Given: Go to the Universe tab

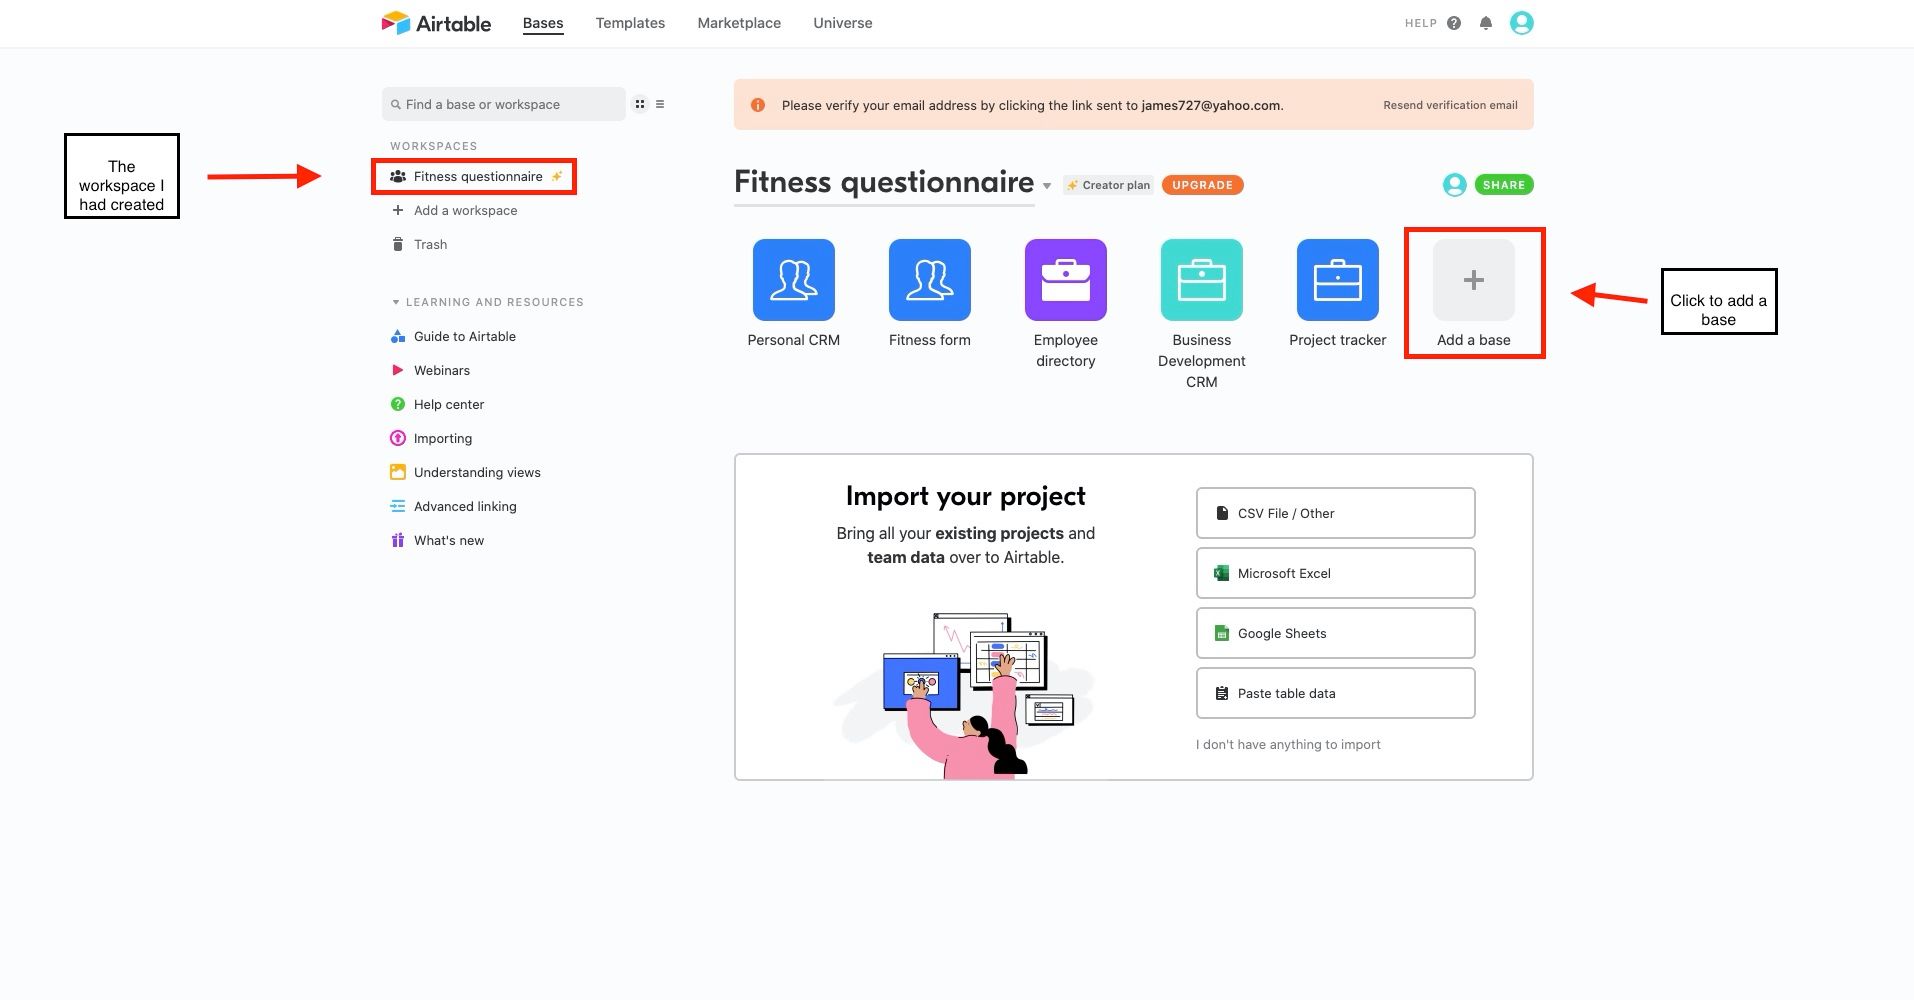Looking at the screenshot, I should tap(843, 23).
